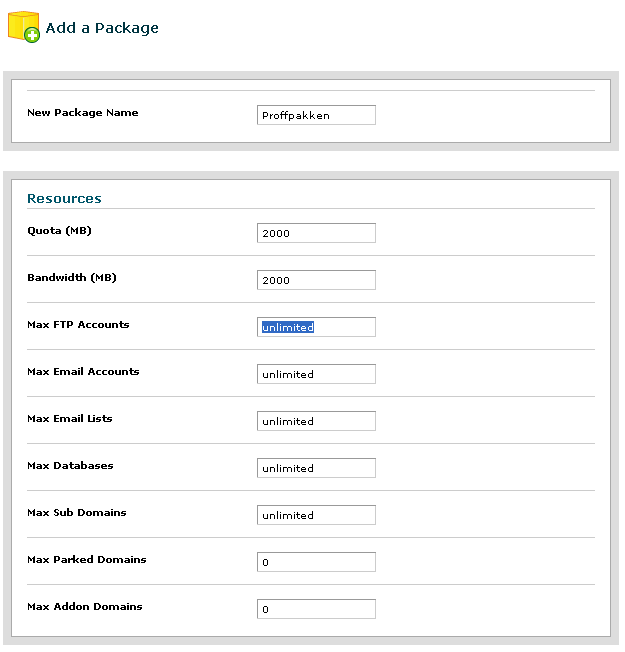Click the Max FTP Accounts field
This screenshot has width=625, height=652.
coord(316,327)
